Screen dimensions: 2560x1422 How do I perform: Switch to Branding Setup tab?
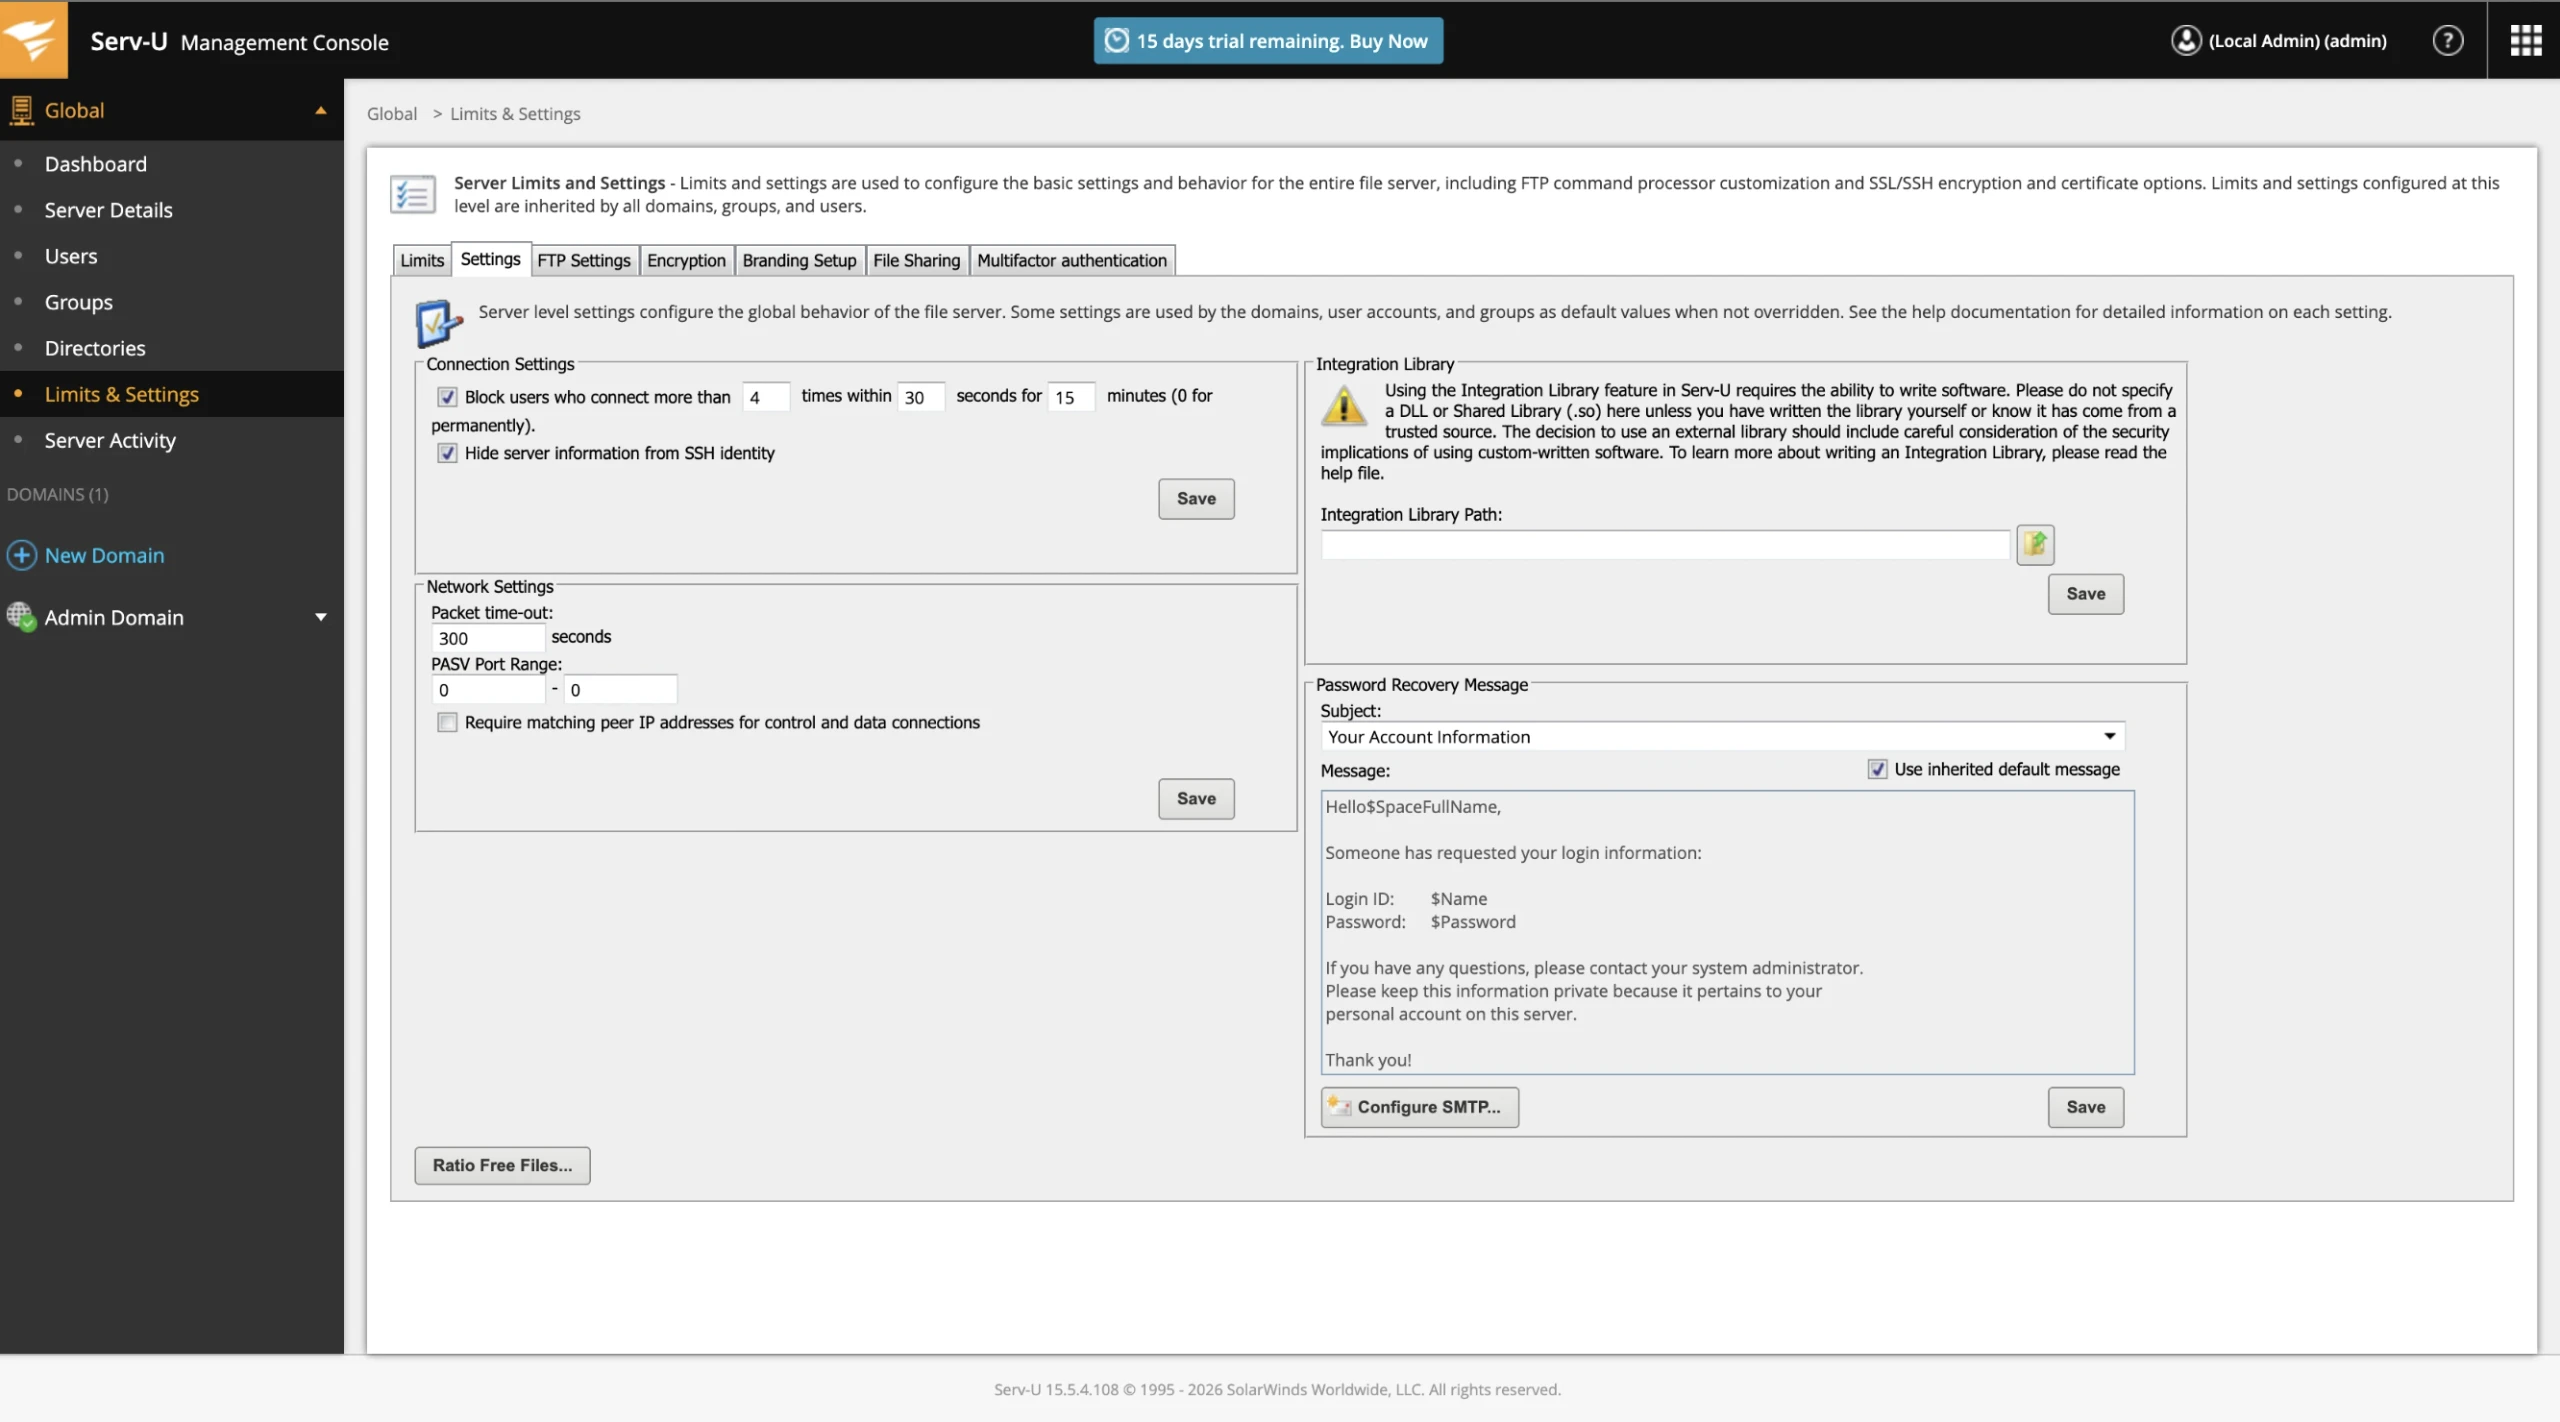coord(799,260)
